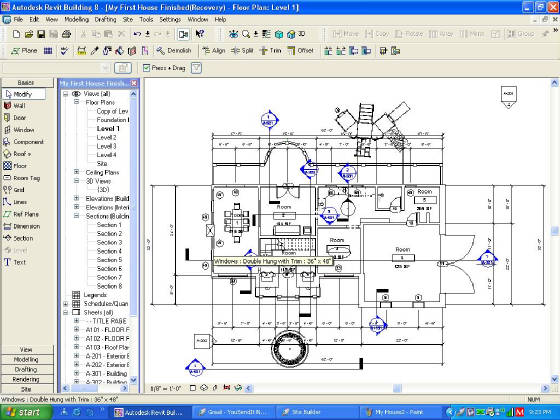Close the project browser panel
Image resolution: width=560 pixels, height=420 pixels.
(134, 83)
